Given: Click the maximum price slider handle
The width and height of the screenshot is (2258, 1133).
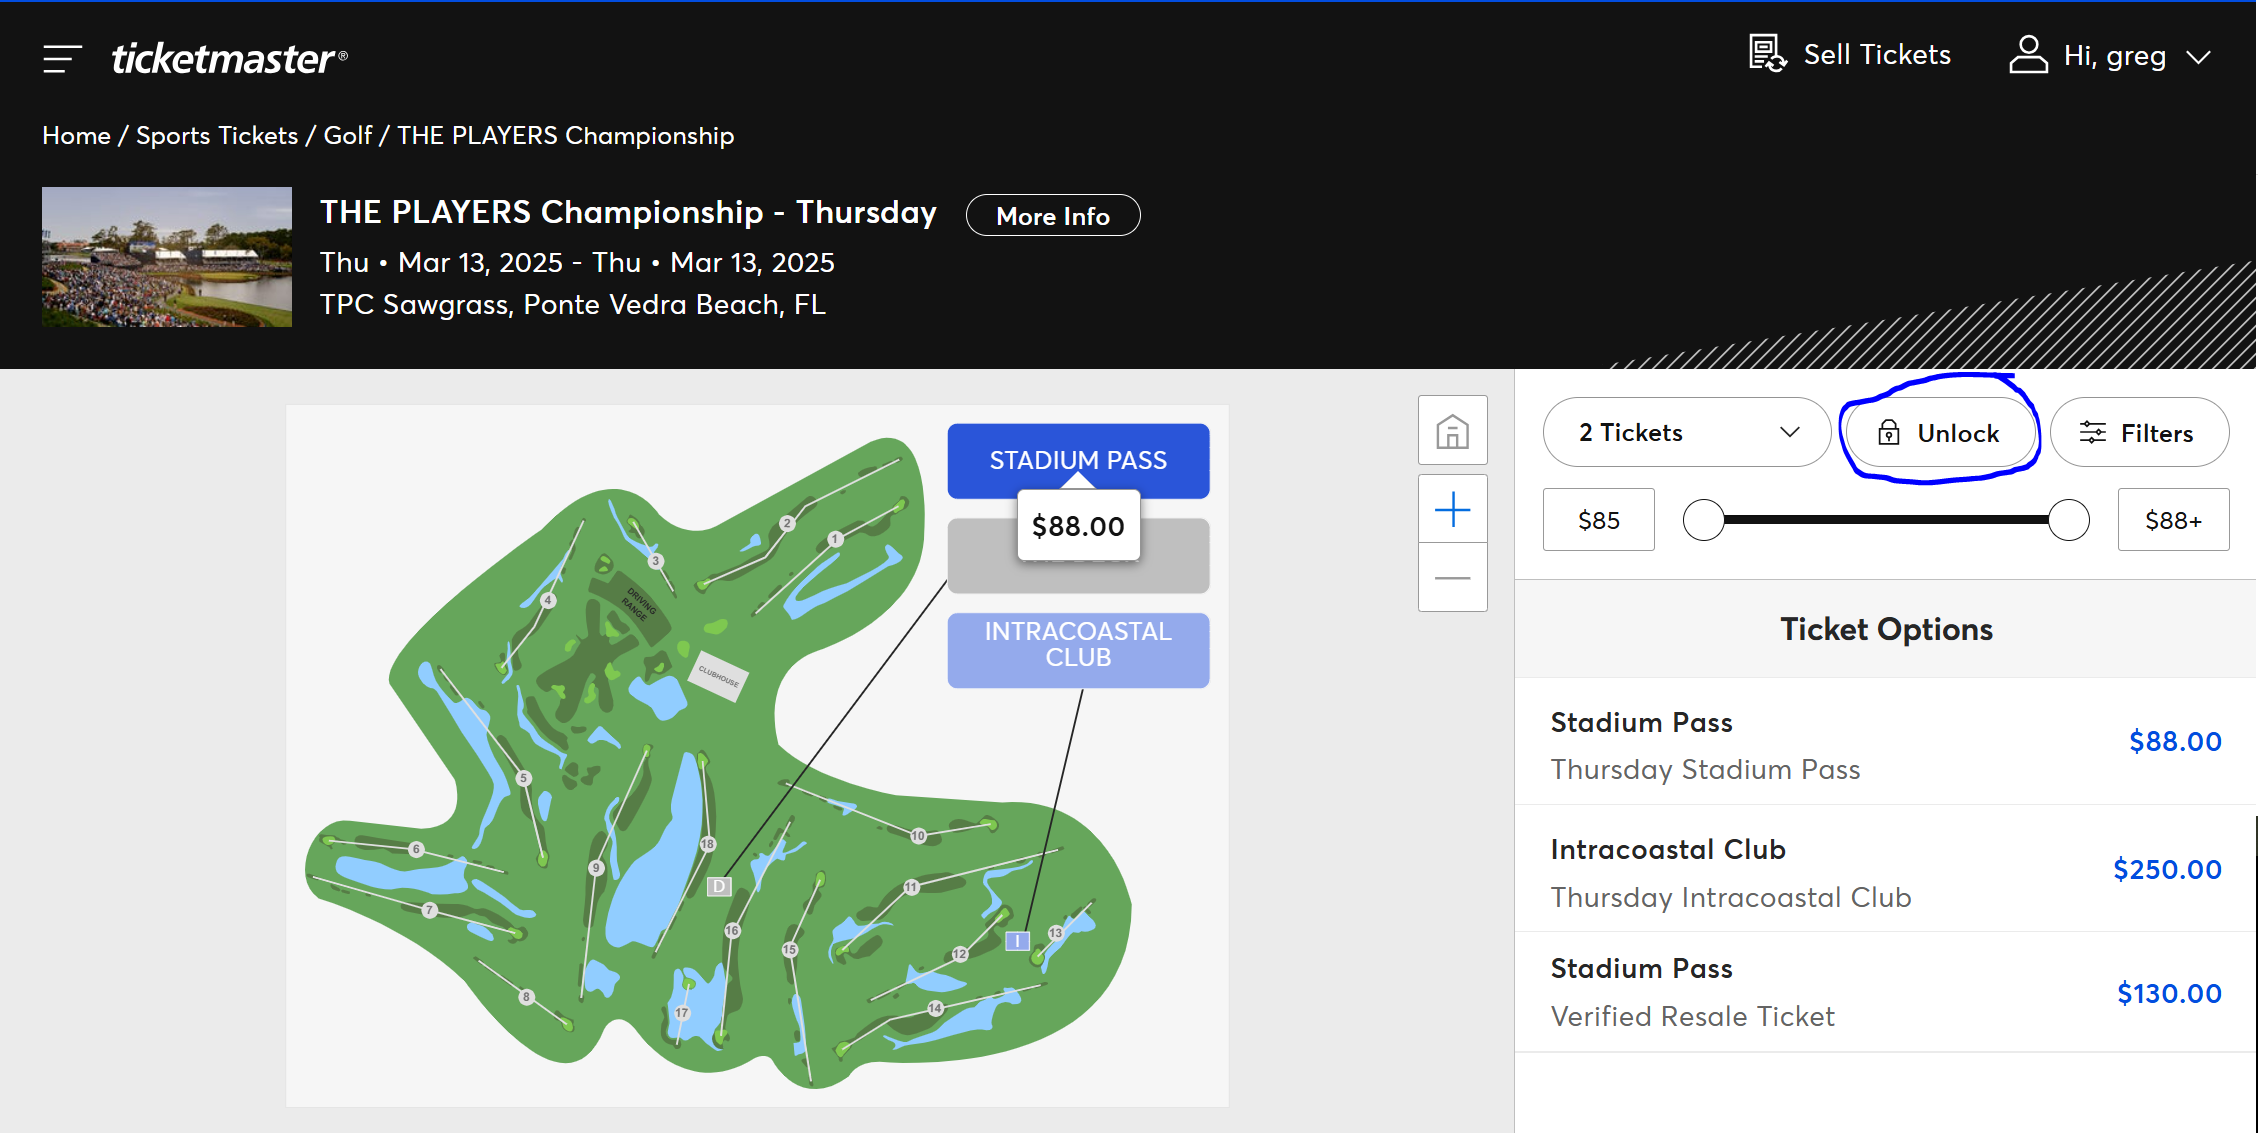Looking at the screenshot, I should pos(2068,520).
